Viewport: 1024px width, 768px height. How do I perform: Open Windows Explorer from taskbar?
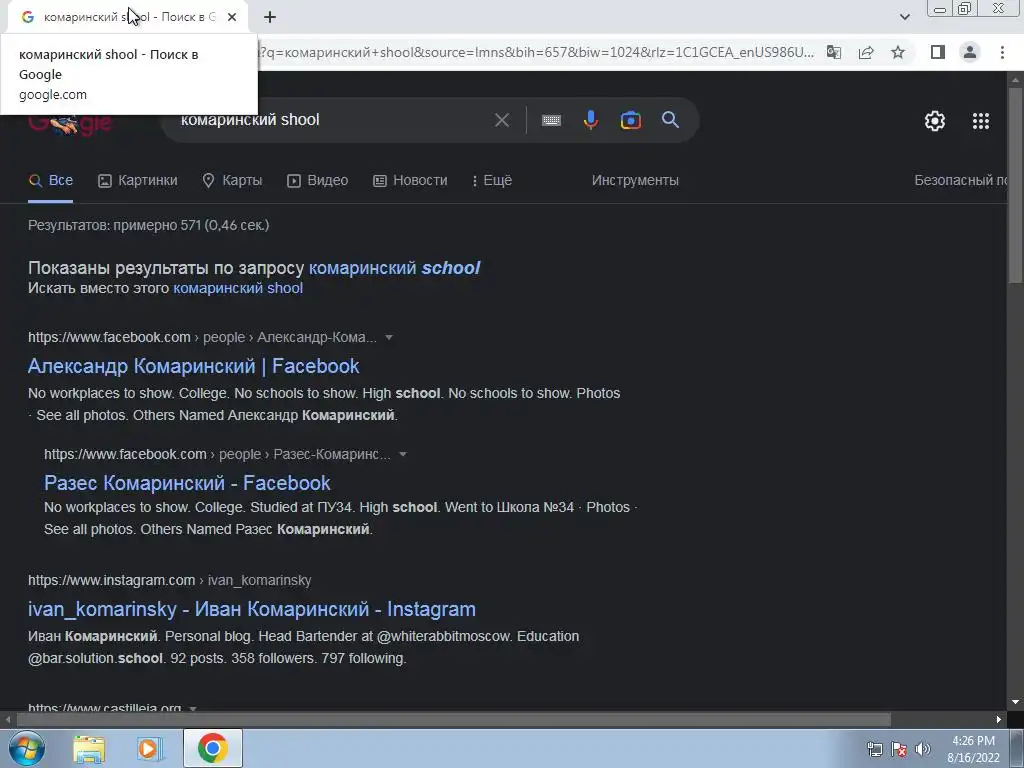[89, 748]
